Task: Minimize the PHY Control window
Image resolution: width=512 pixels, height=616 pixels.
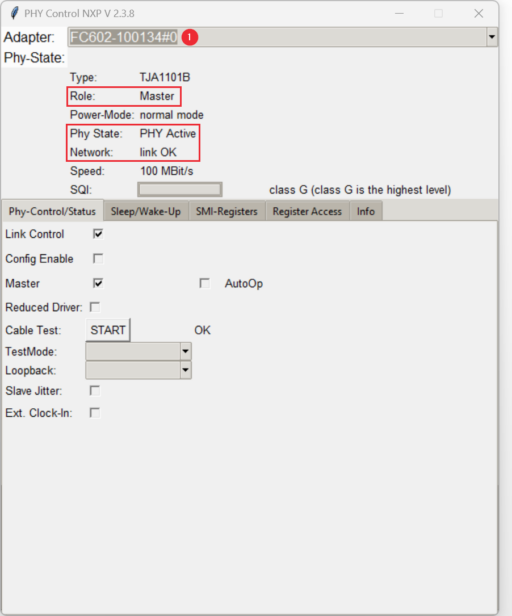Action: click(x=399, y=13)
